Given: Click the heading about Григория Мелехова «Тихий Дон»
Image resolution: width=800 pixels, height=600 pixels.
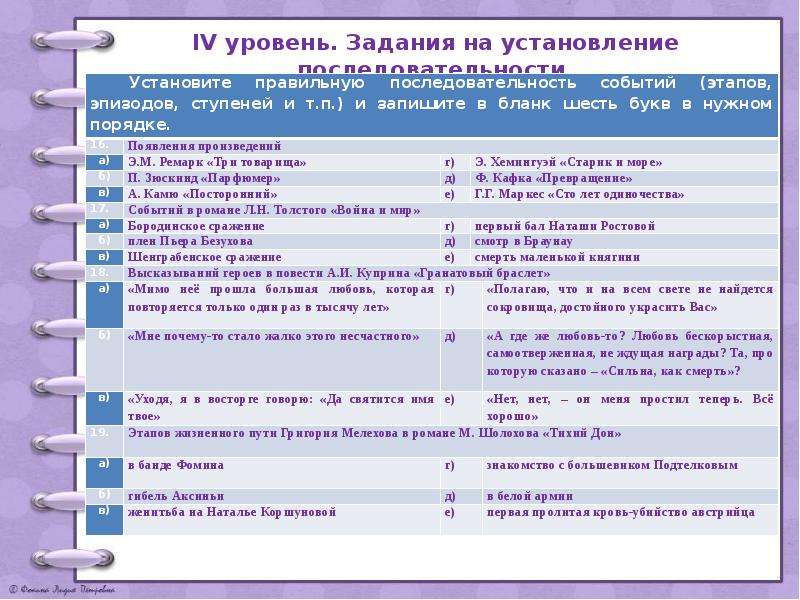Looking at the screenshot, I should point(374,433).
